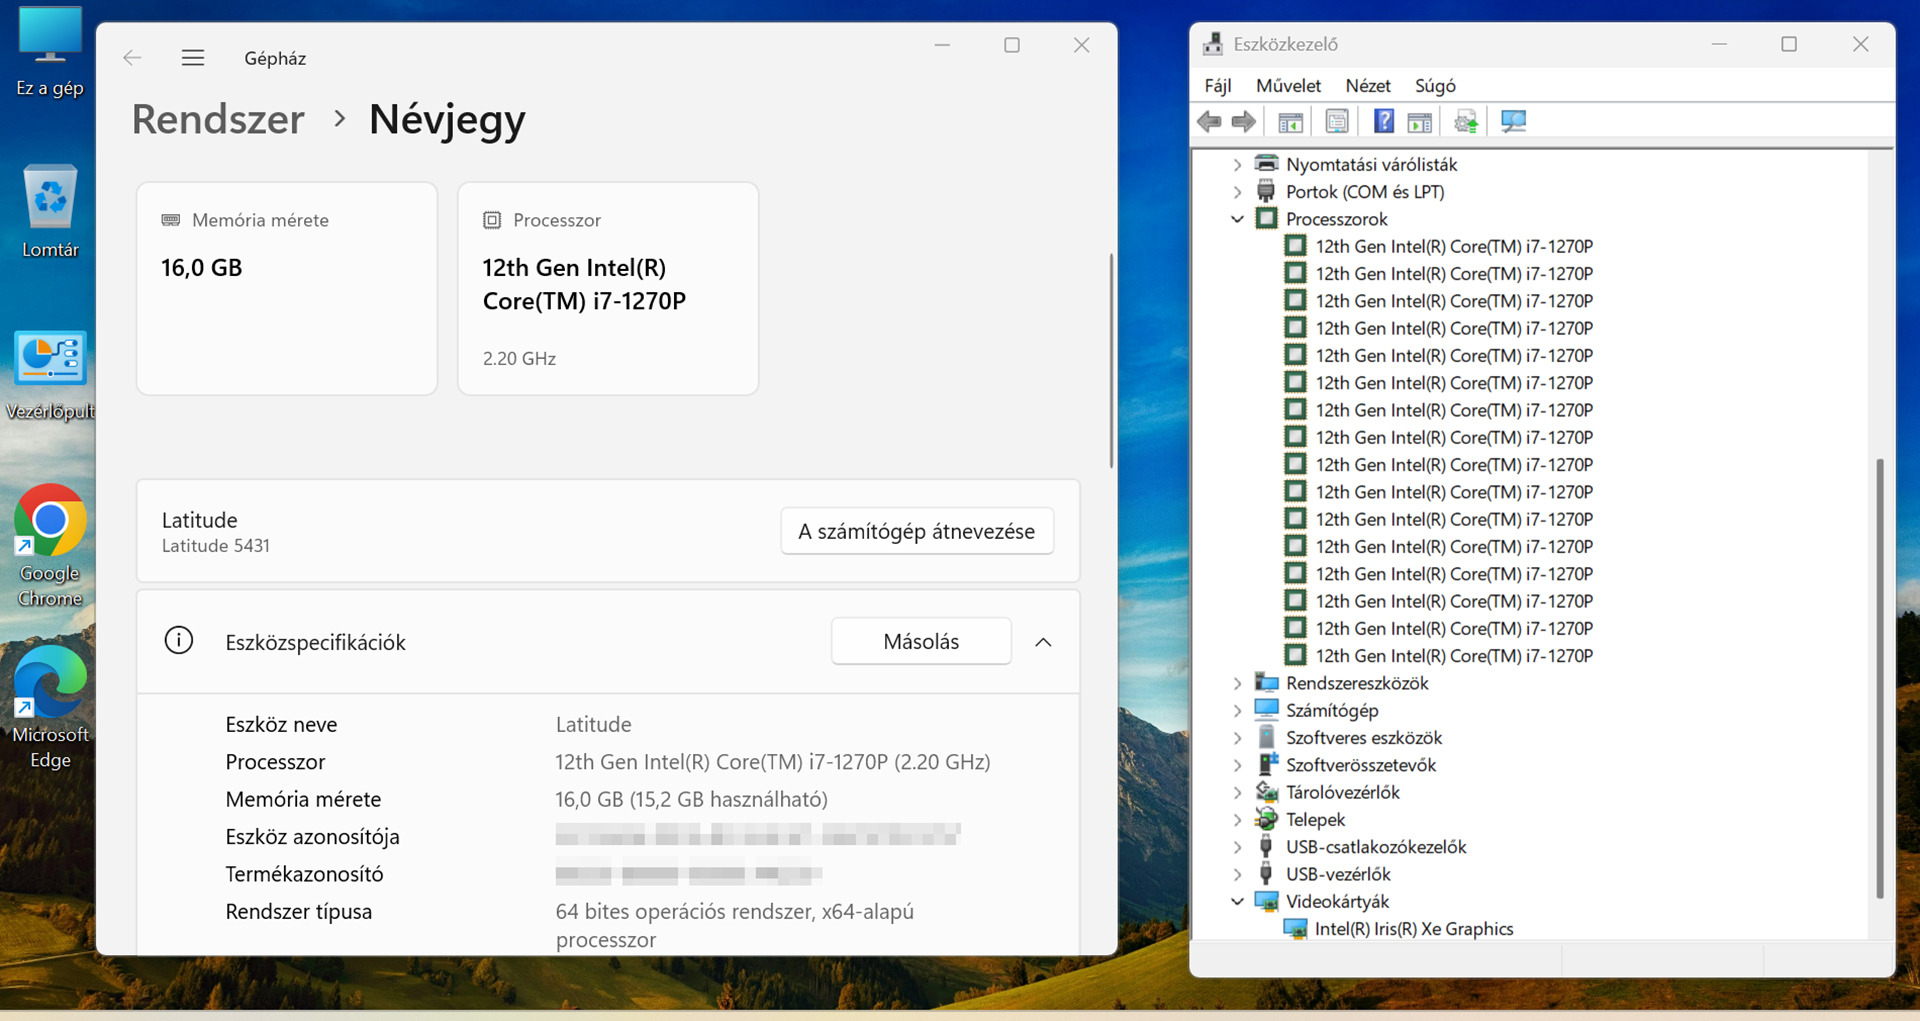1920x1021 pixels.
Task: Expand the Telepek node
Action: point(1238,820)
